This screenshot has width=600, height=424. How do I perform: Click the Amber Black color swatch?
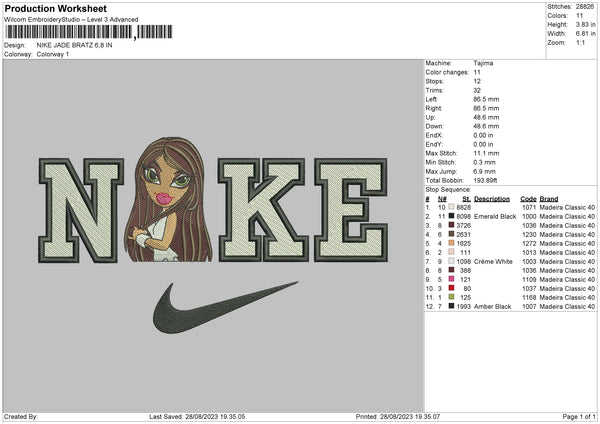click(452, 306)
